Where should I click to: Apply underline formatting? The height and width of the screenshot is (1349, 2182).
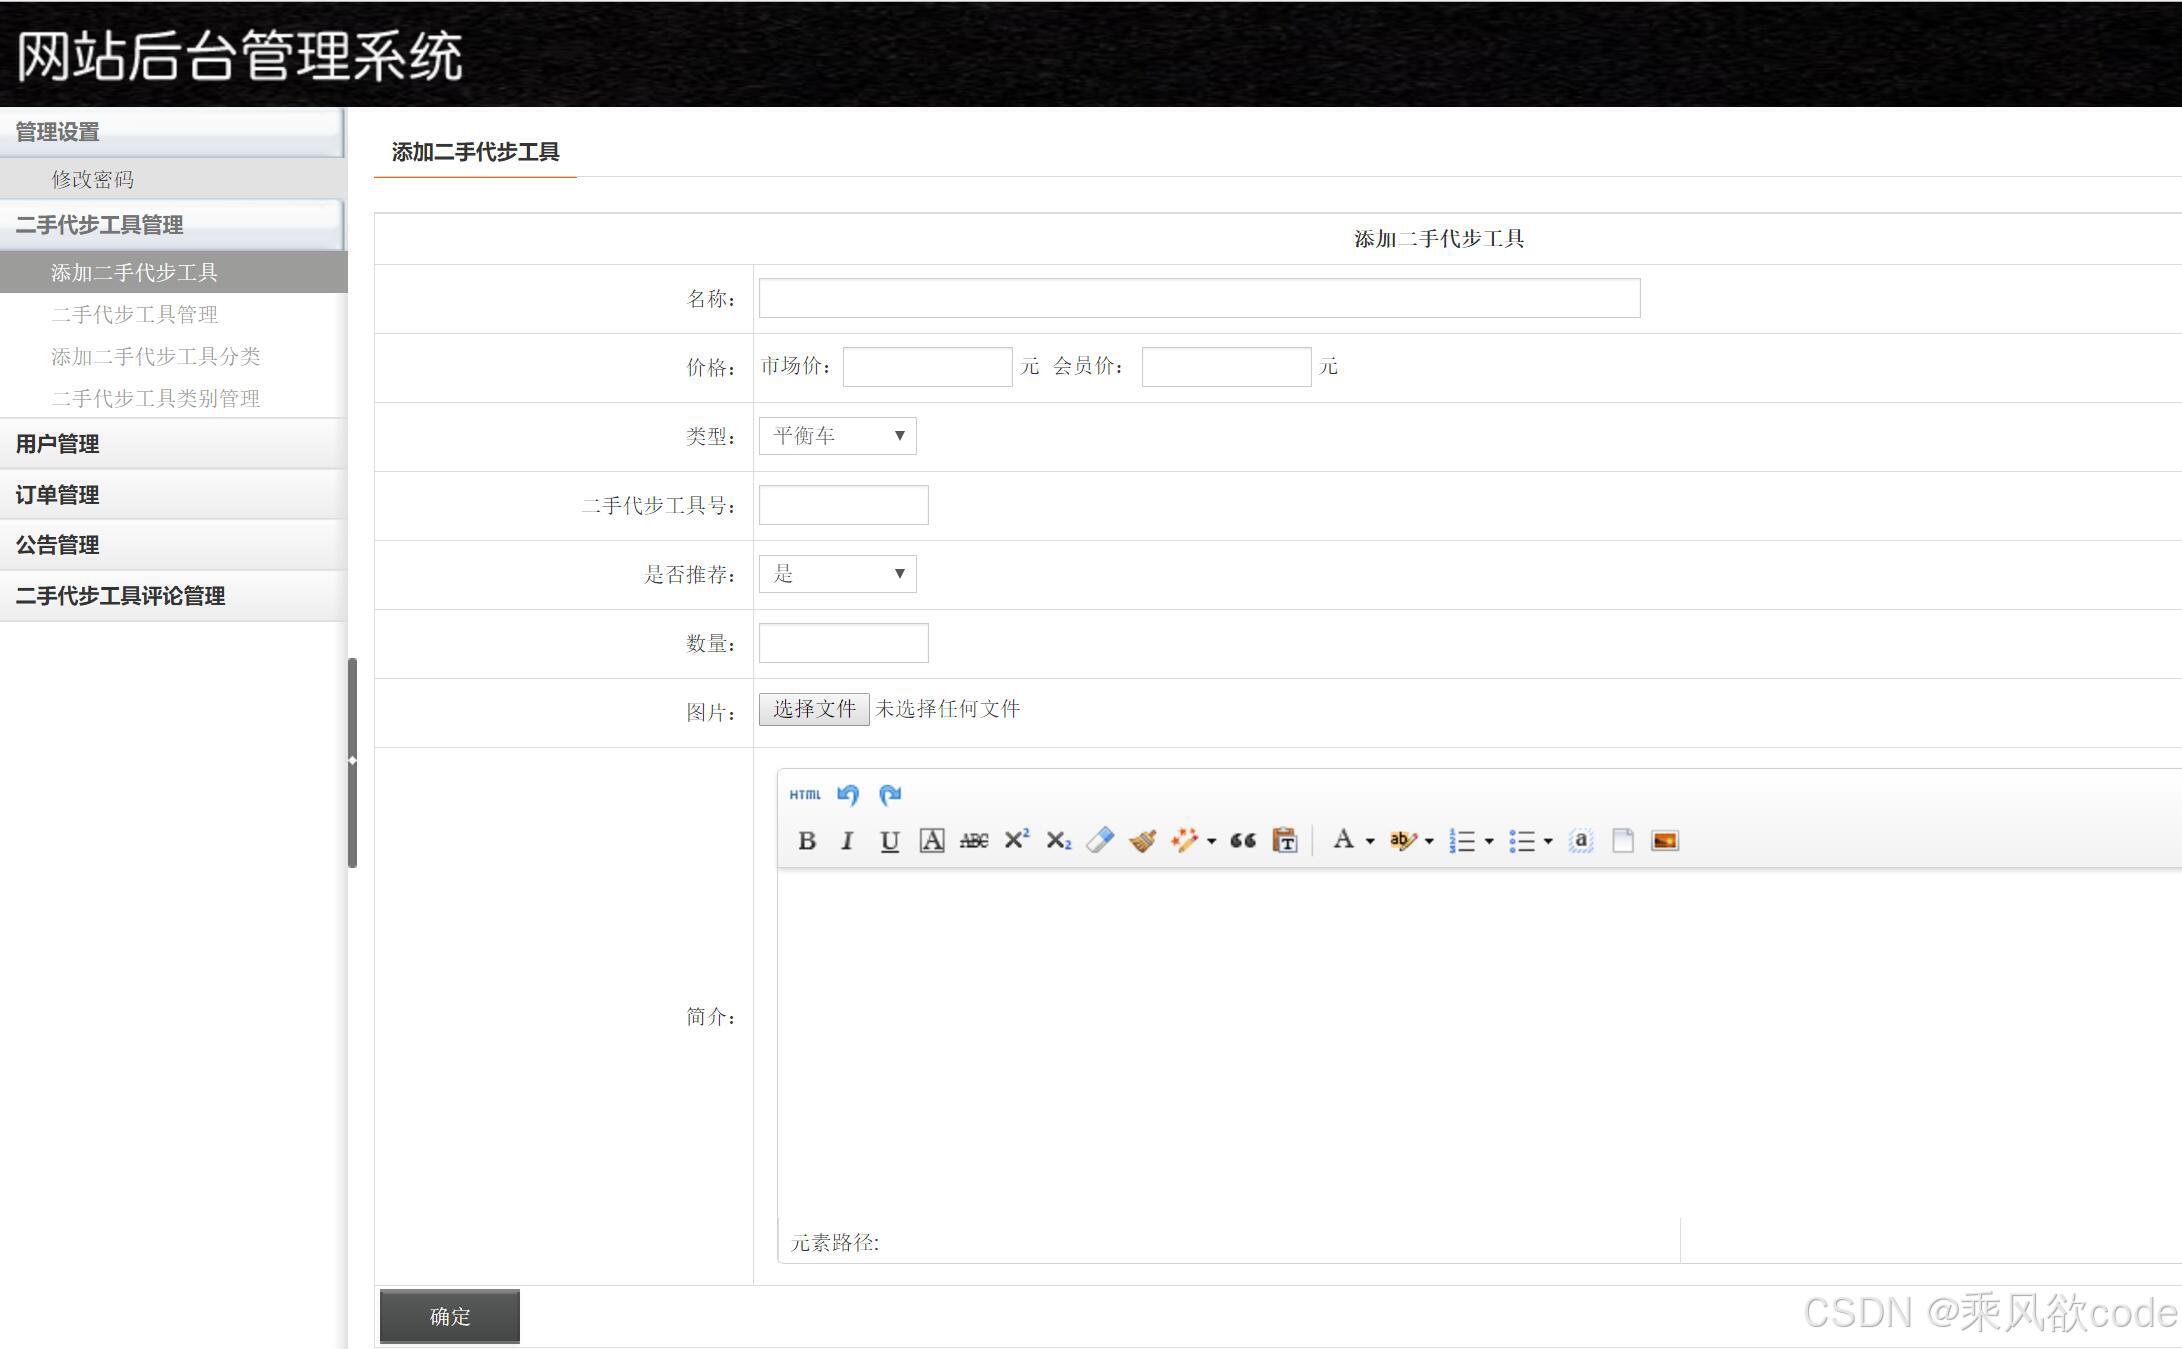889,841
